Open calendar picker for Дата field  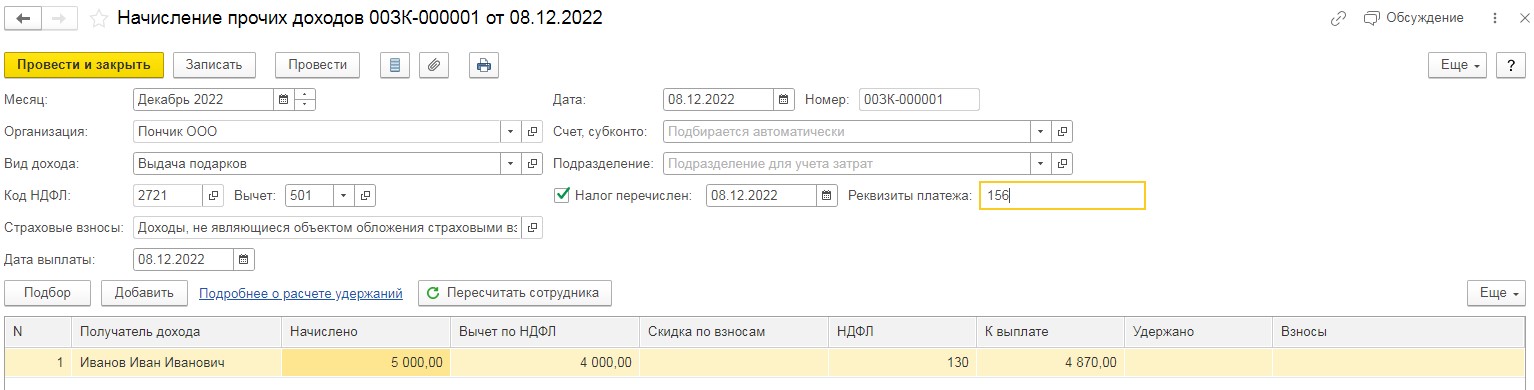click(x=785, y=100)
